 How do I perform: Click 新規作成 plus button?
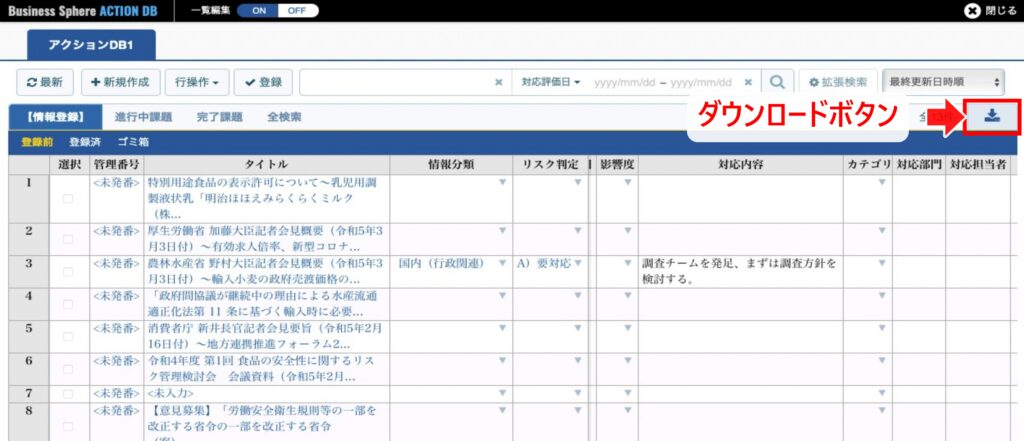coord(120,82)
